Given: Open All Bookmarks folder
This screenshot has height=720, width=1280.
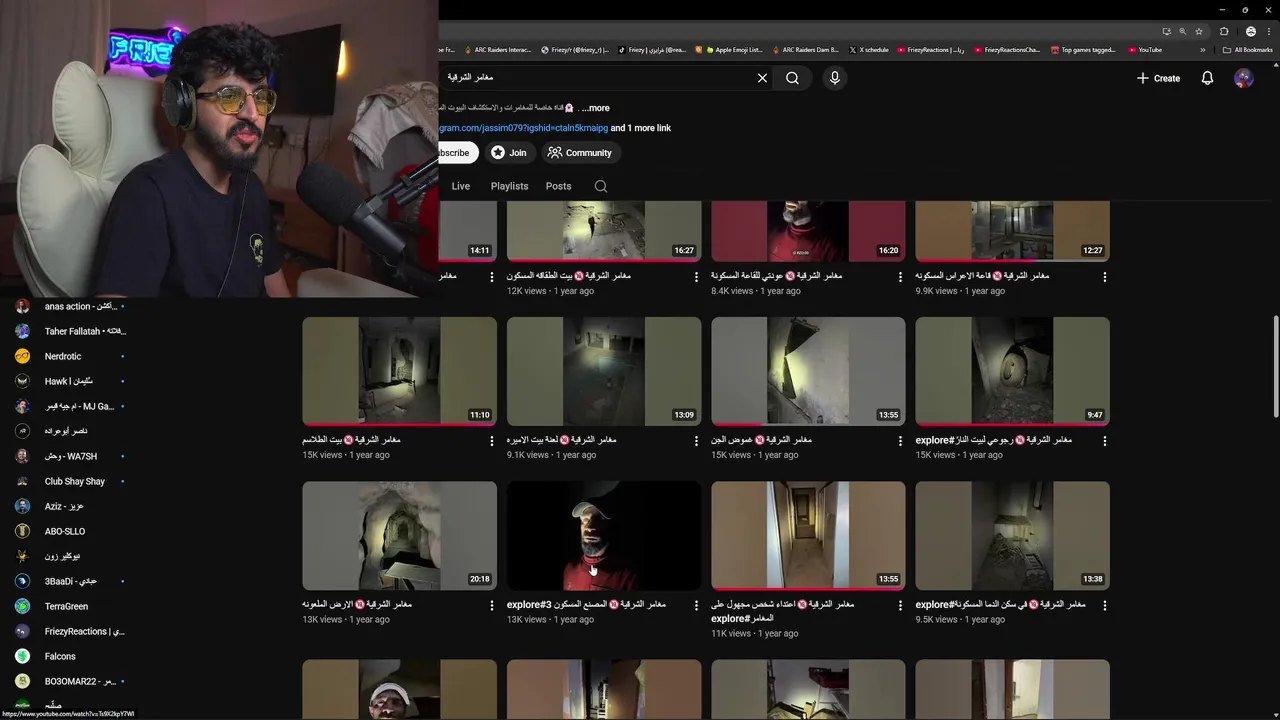Looking at the screenshot, I should click(x=1247, y=50).
